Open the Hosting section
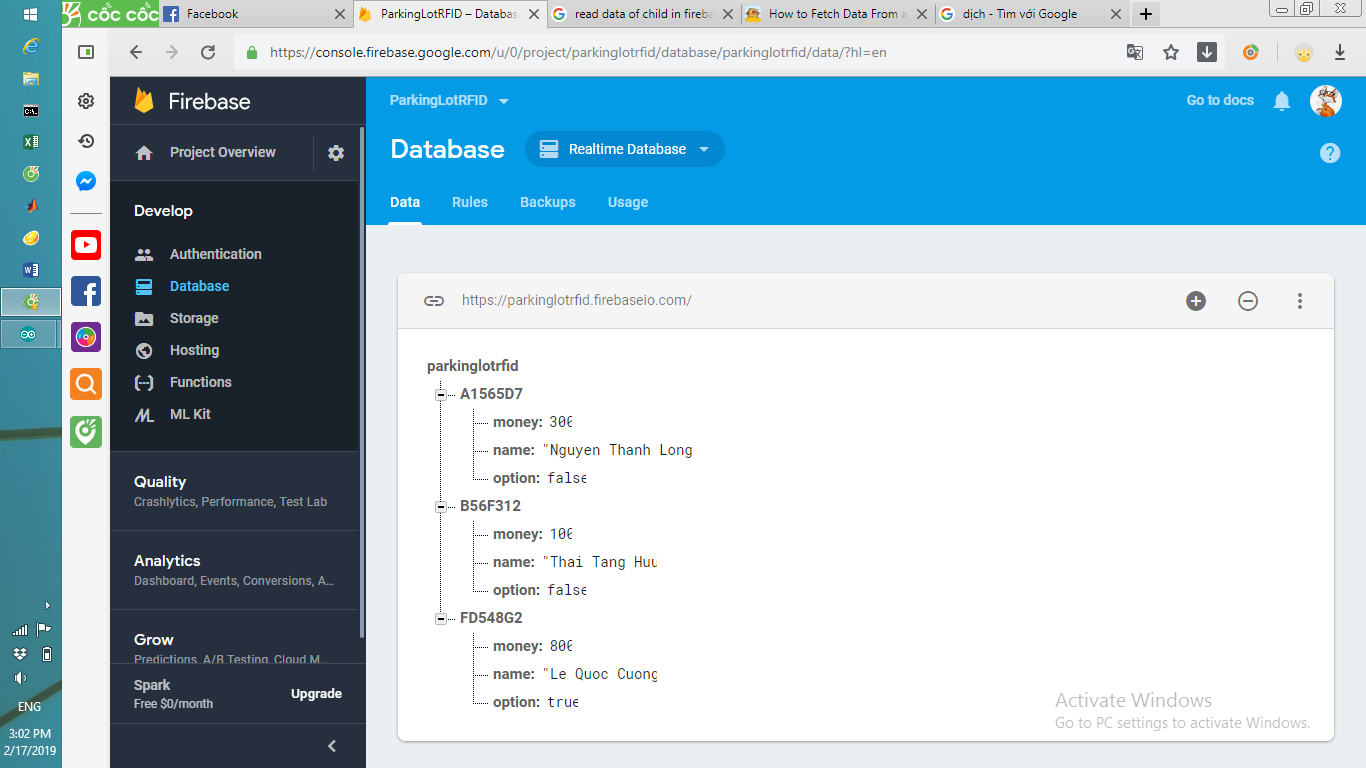This screenshot has width=1366, height=768. coord(196,350)
